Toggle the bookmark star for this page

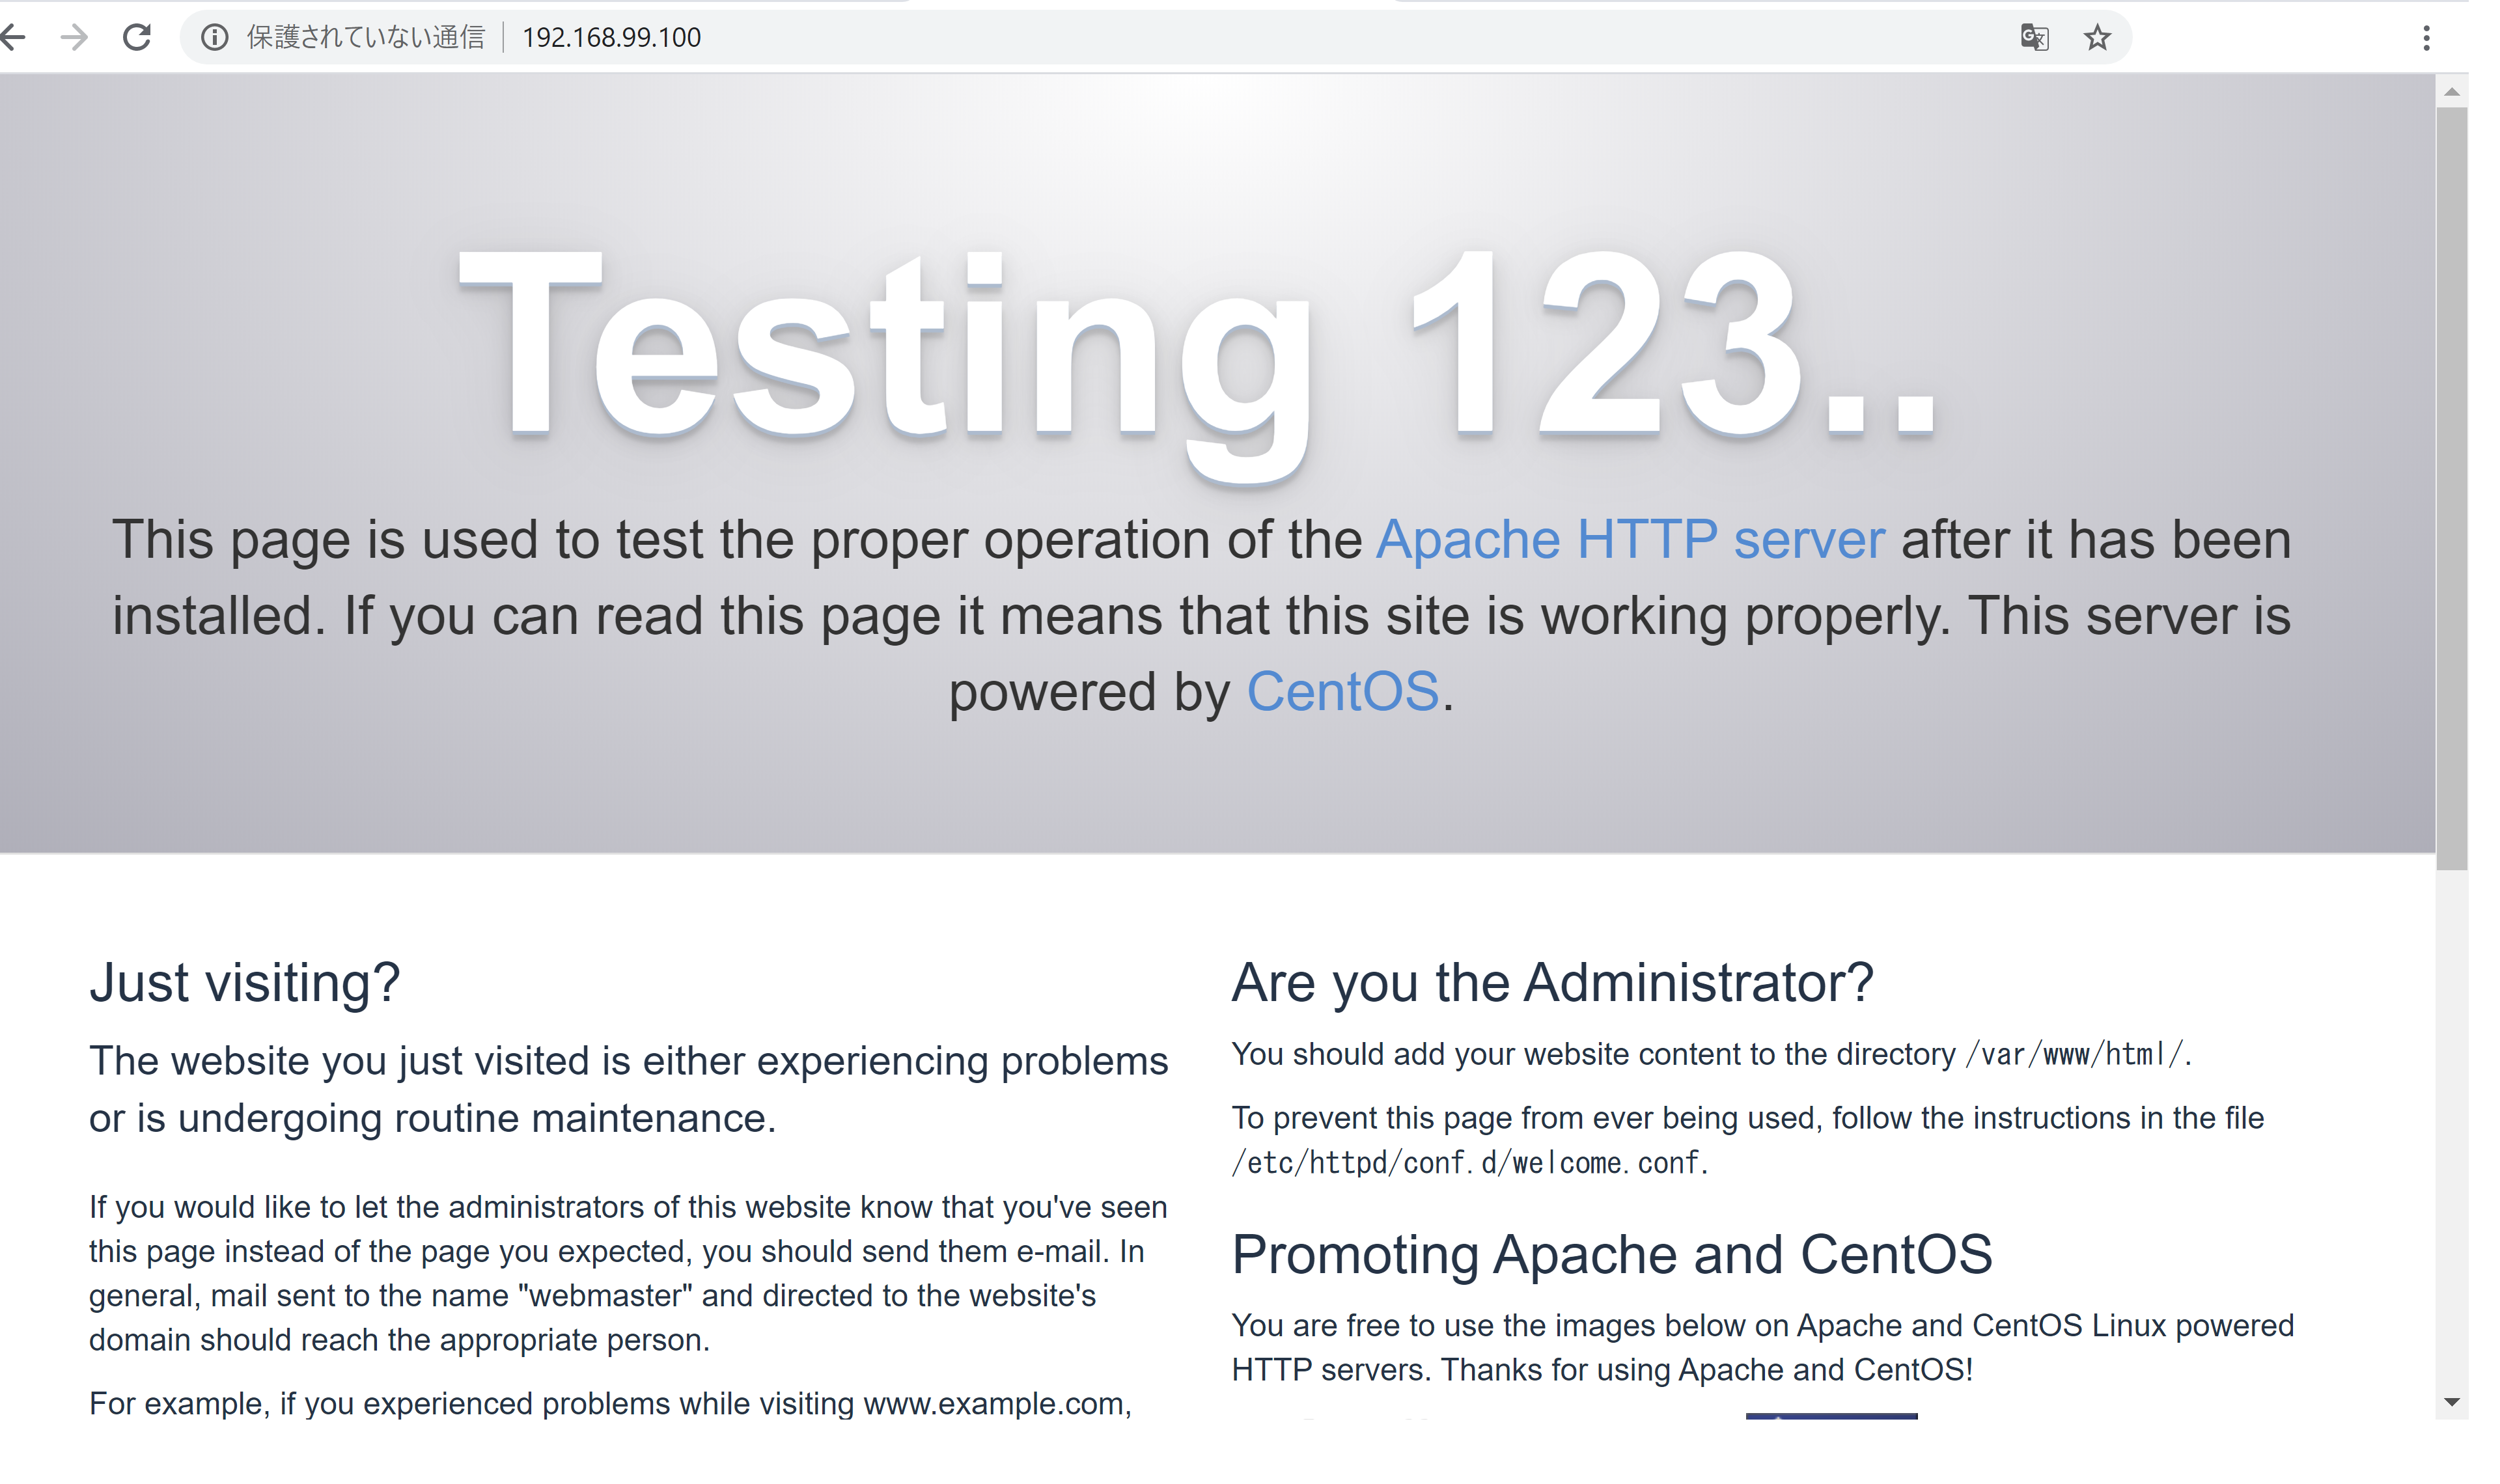click(2097, 37)
